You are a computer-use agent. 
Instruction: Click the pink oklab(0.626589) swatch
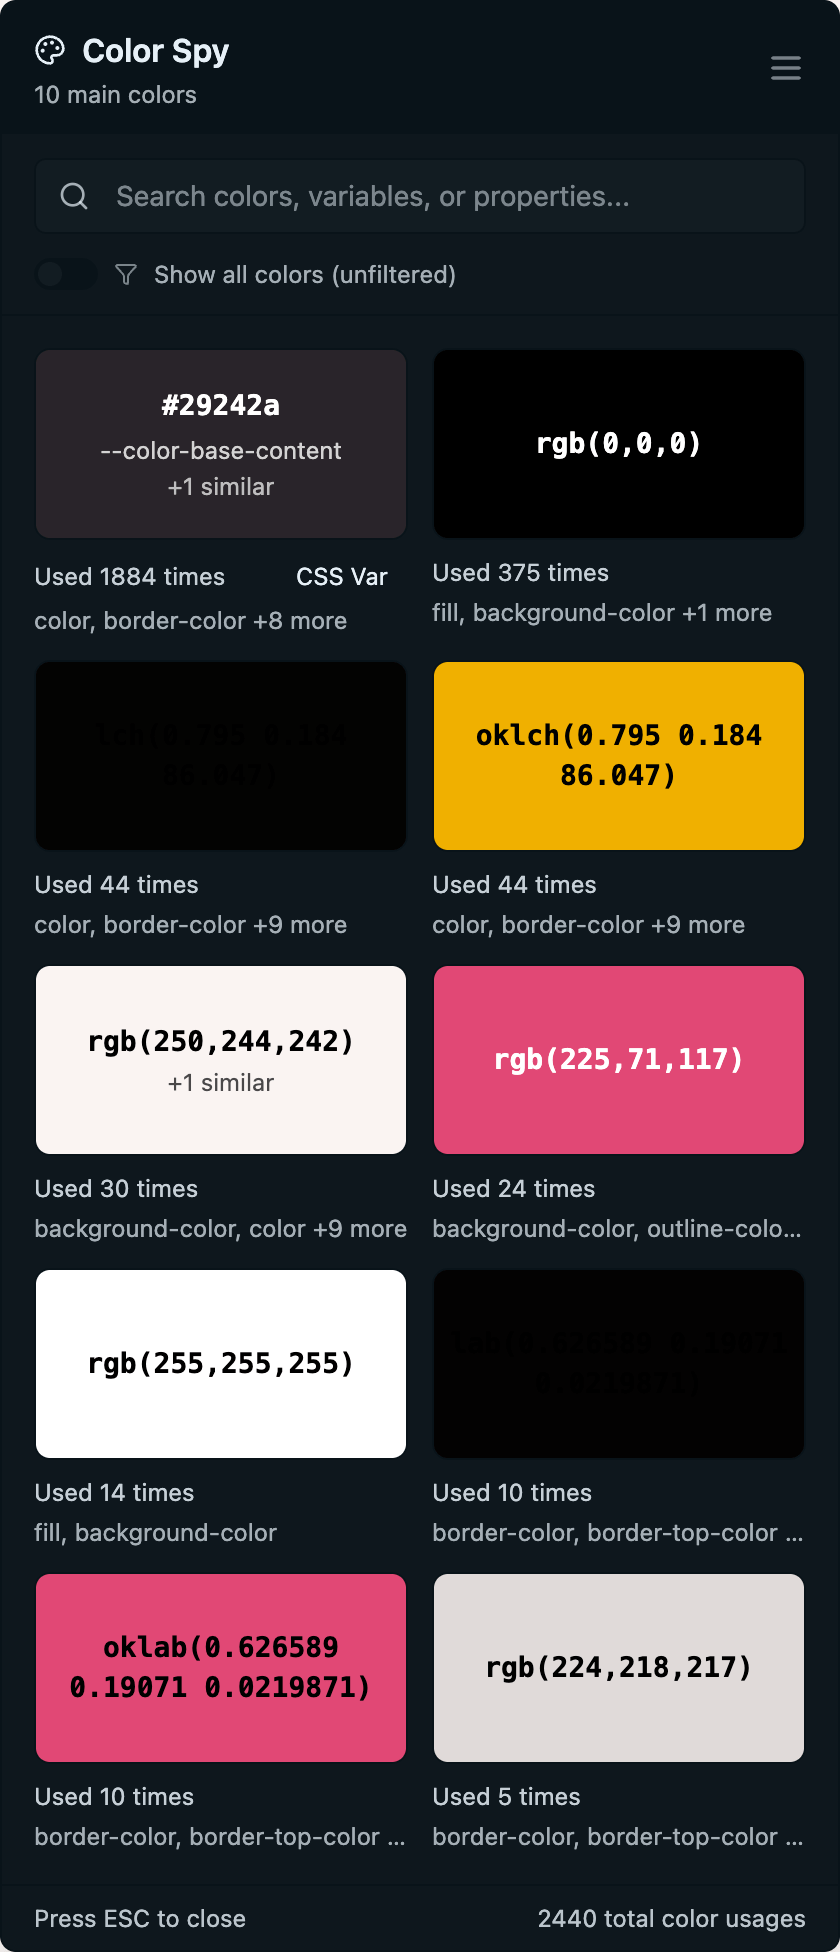coord(220,1668)
